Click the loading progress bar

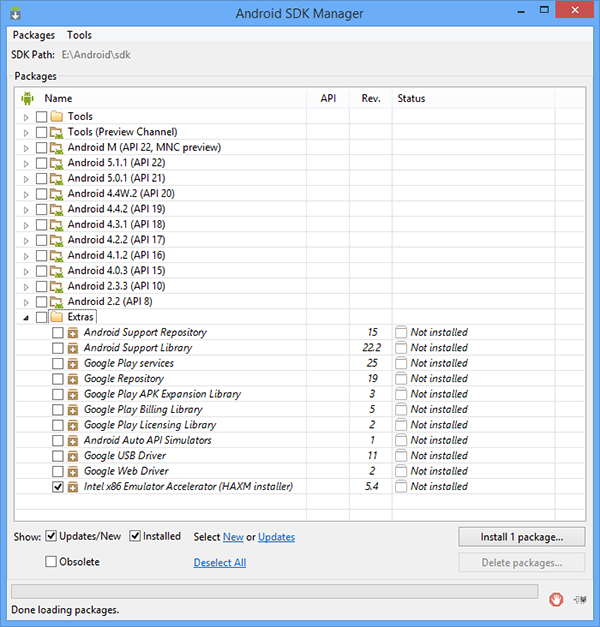point(274,591)
